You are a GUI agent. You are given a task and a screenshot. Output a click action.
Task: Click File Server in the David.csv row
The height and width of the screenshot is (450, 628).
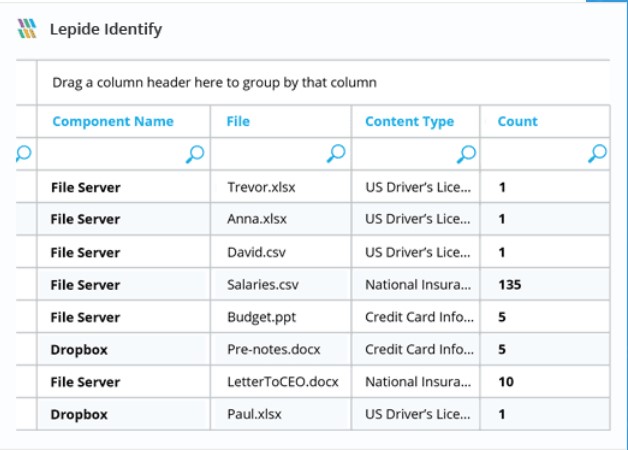coord(85,253)
